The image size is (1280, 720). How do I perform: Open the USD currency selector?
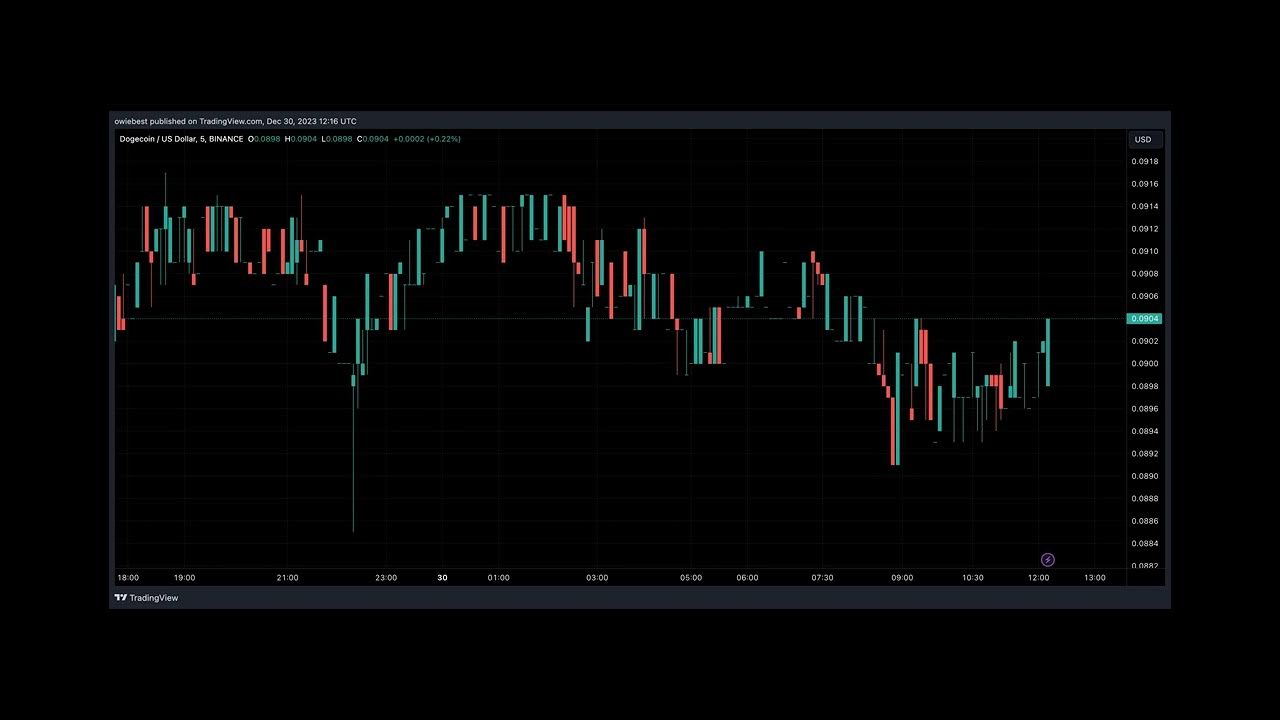tap(1142, 140)
